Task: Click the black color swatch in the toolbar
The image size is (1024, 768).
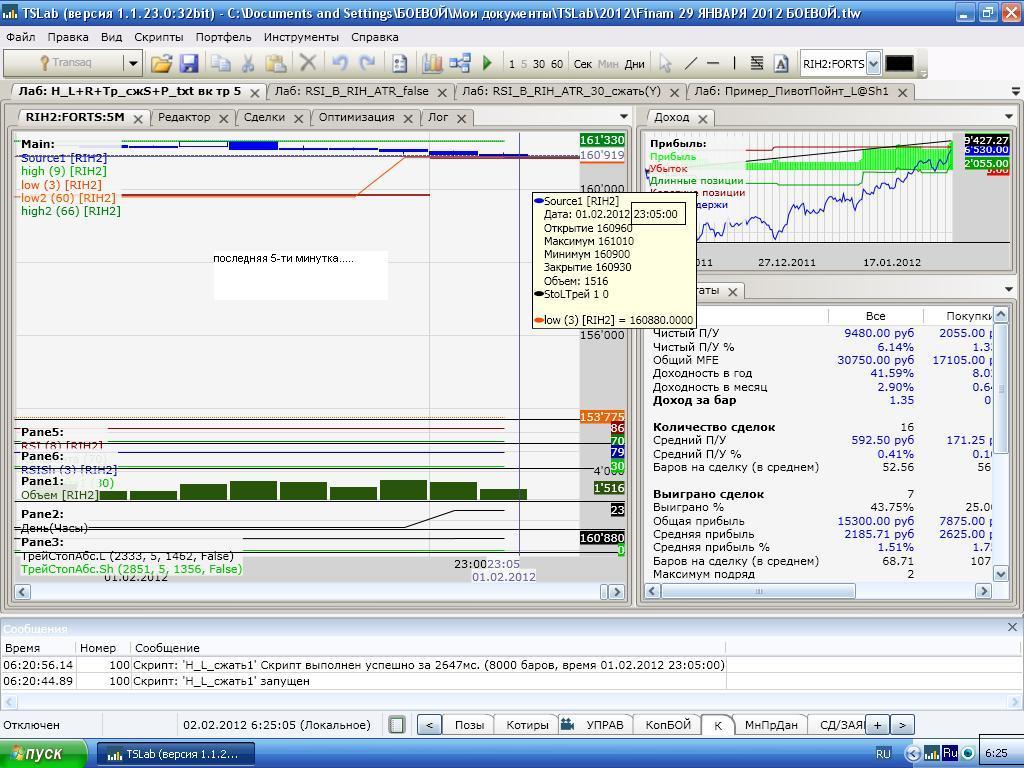Action: 899,63
